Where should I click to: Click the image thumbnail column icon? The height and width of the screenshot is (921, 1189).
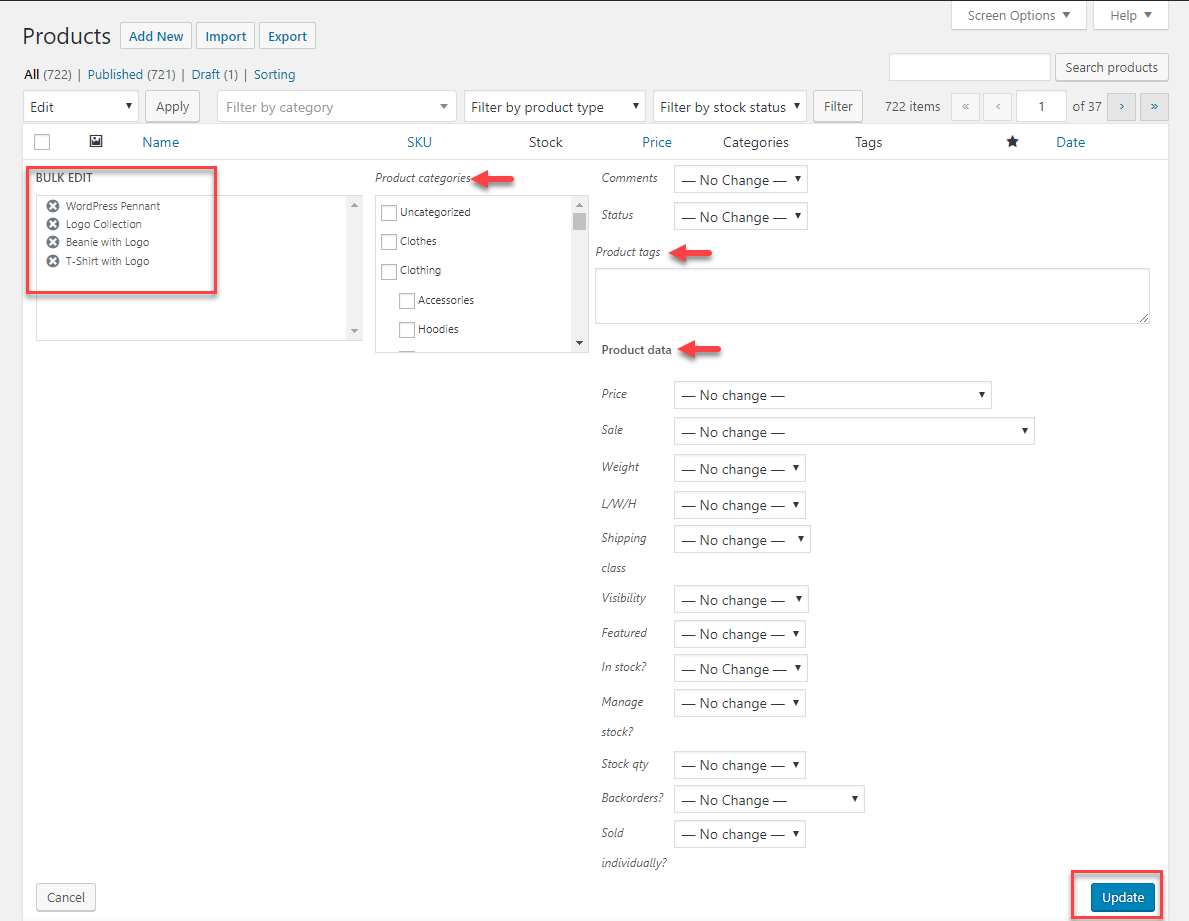(x=96, y=142)
